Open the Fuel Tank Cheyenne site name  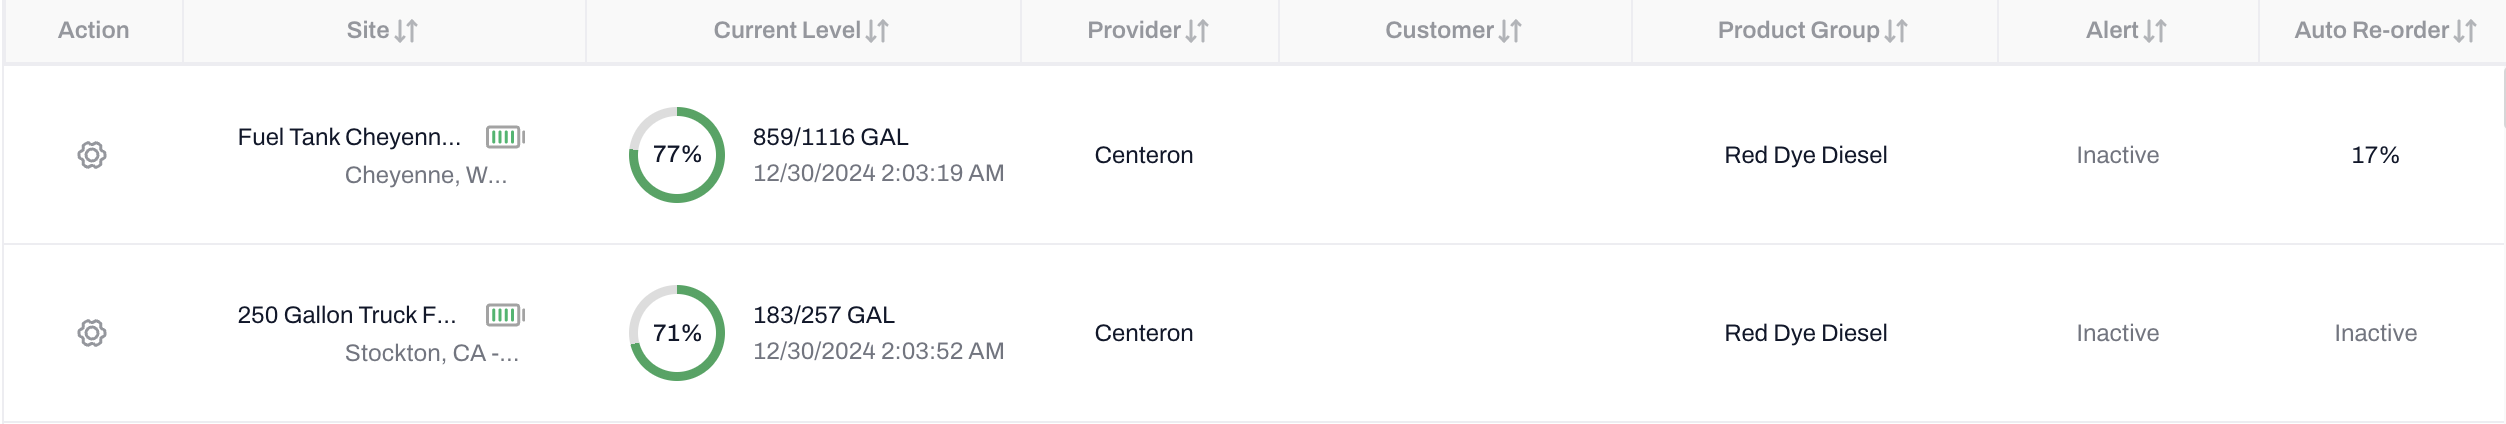tap(349, 137)
